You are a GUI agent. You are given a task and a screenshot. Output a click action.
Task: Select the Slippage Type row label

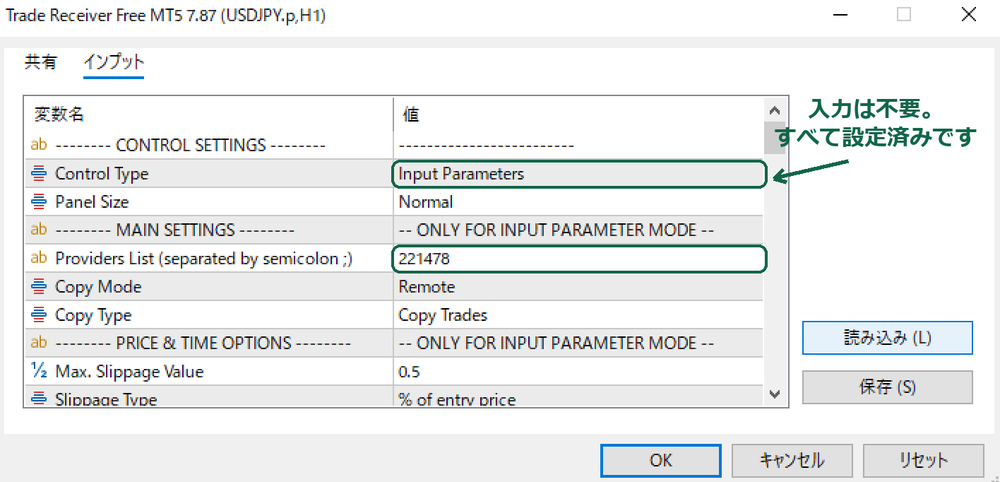(x=106, y=399)
